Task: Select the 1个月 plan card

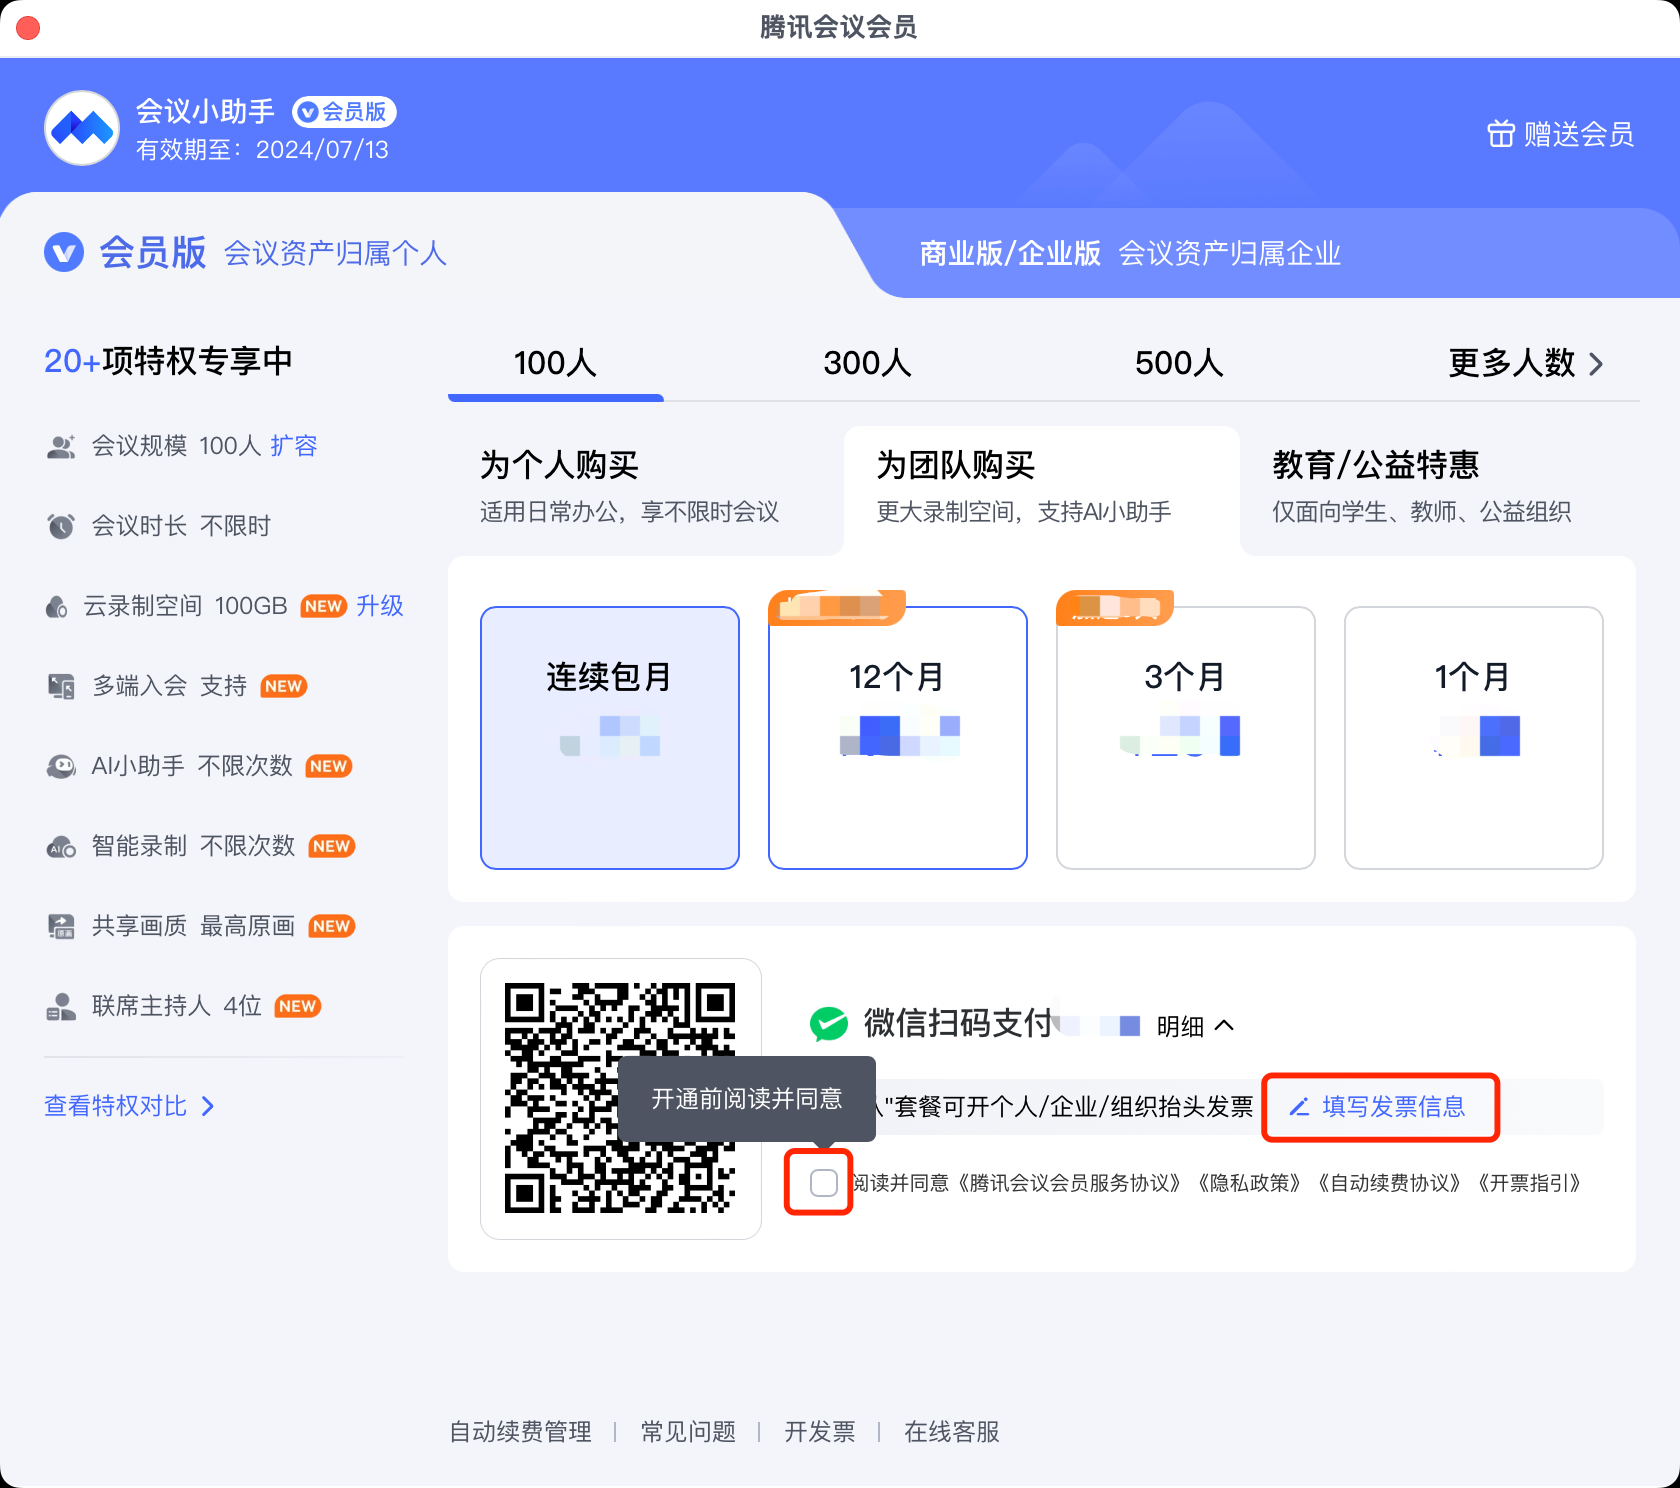Action: point(1474,738)
